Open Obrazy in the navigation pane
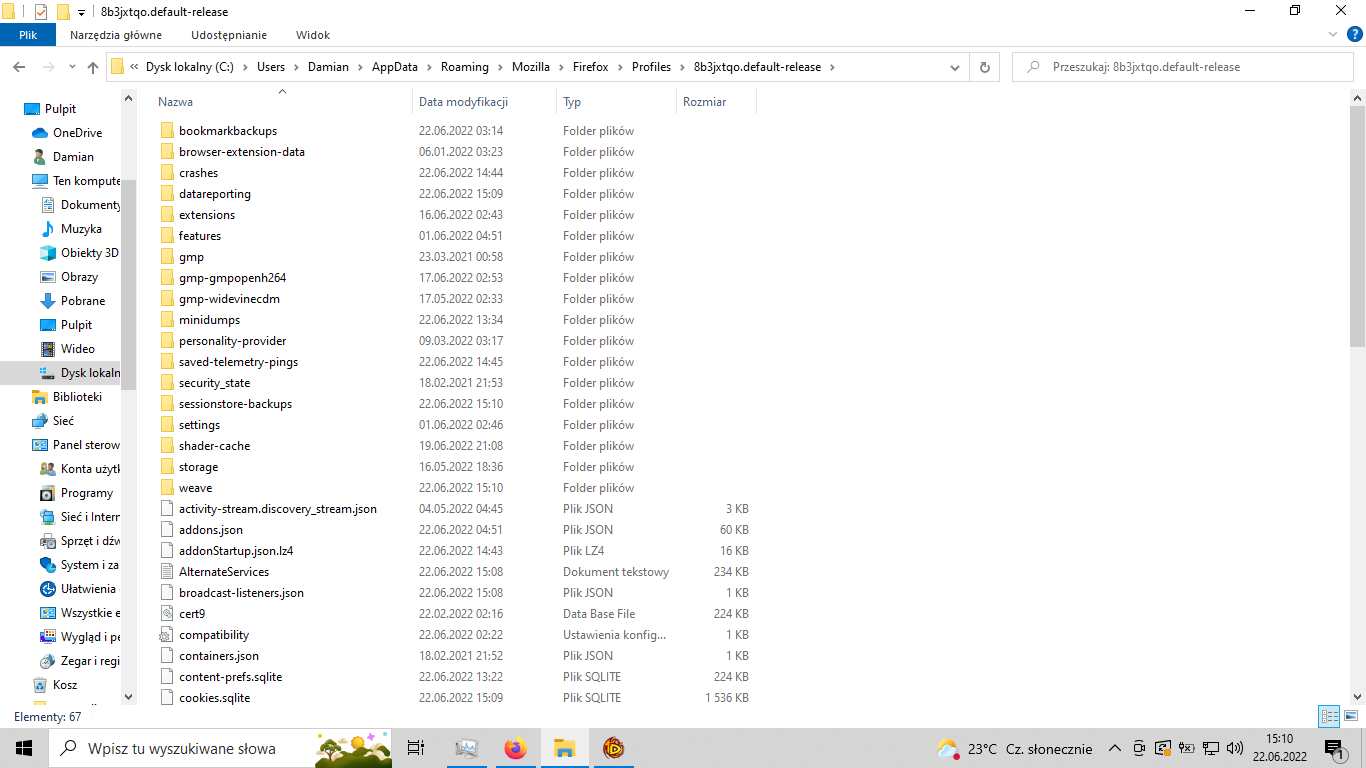The image size is (1366, 768). 79,277
